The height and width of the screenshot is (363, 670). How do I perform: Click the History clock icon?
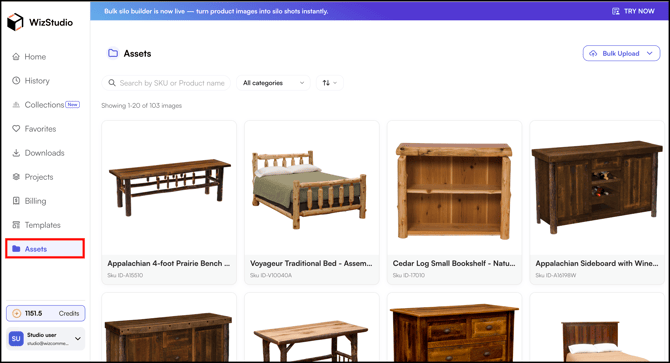16,80
